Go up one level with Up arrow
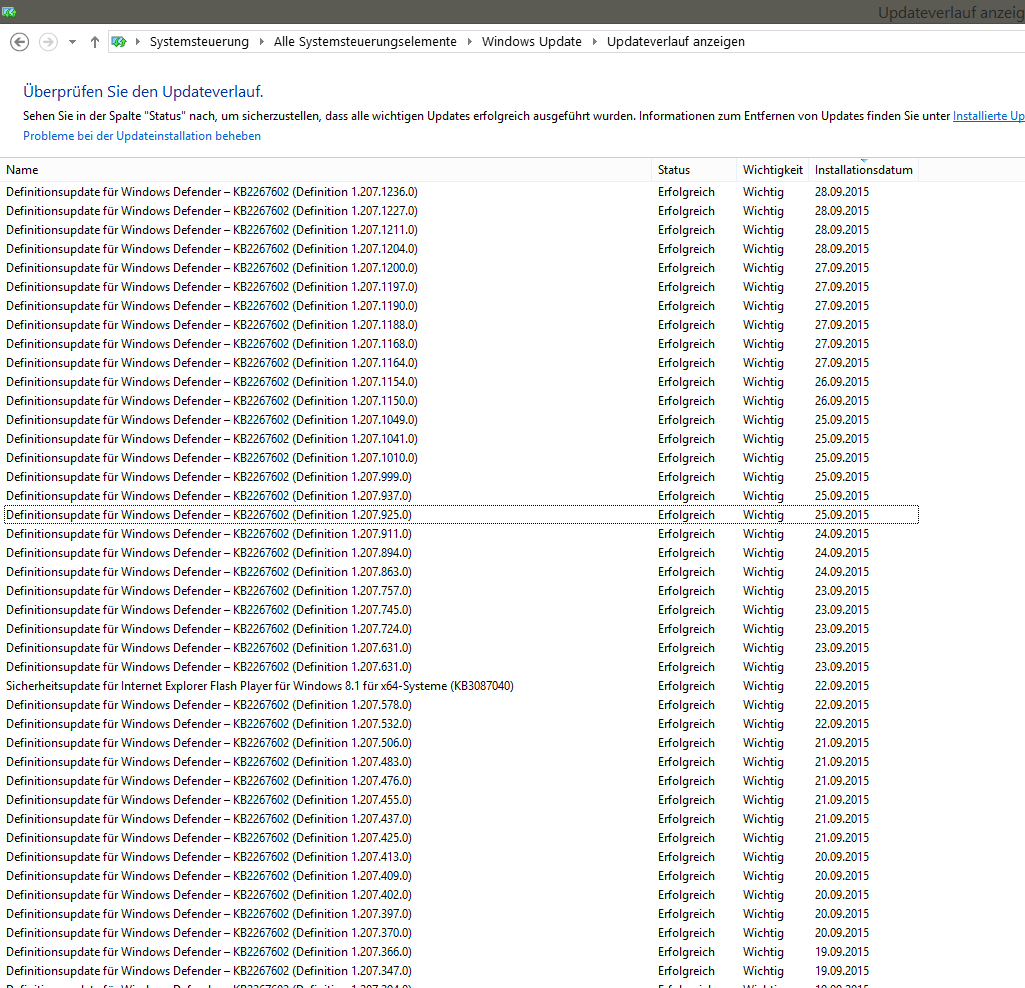1025x988 pixels. pos(95,42)
